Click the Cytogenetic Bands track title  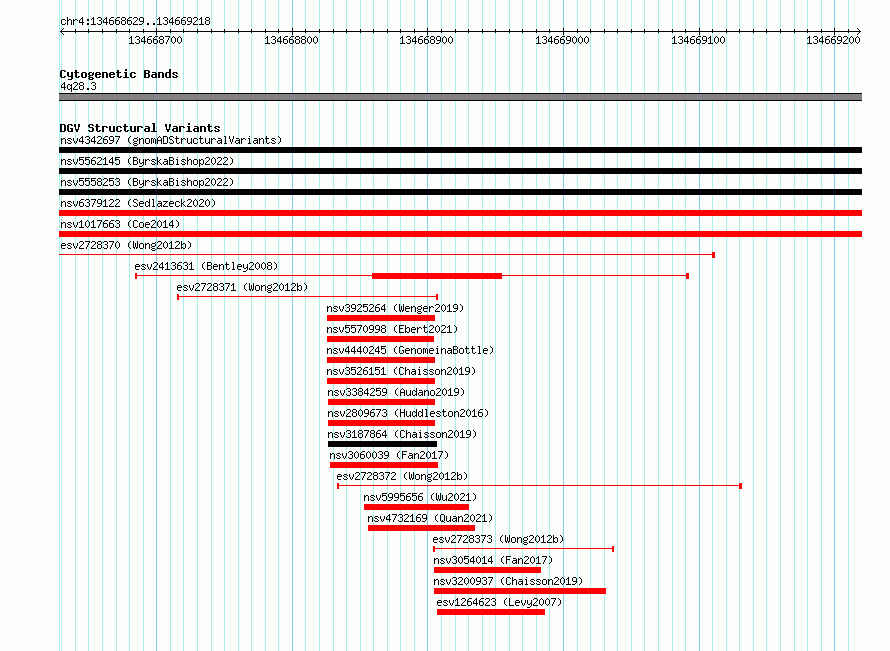[x=119, y=74]
